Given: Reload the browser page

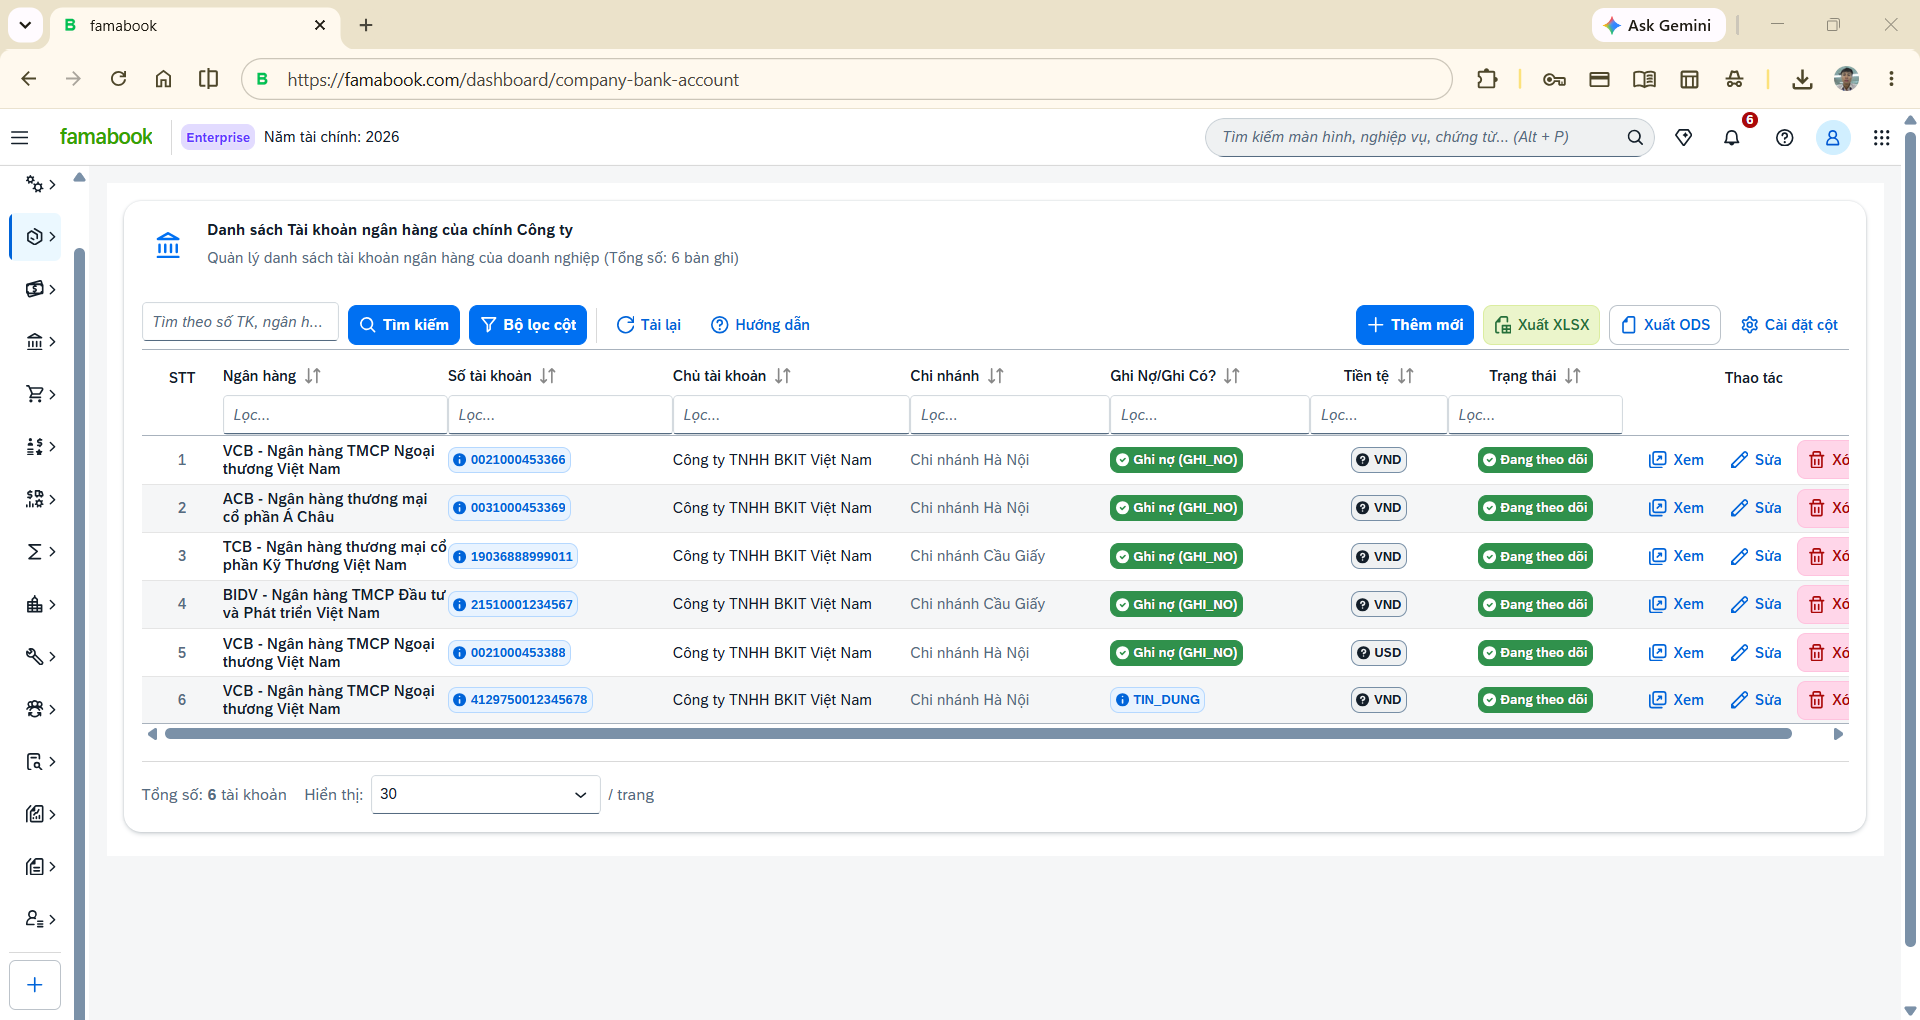Looking at the screenshot, I should pos(118,79).
